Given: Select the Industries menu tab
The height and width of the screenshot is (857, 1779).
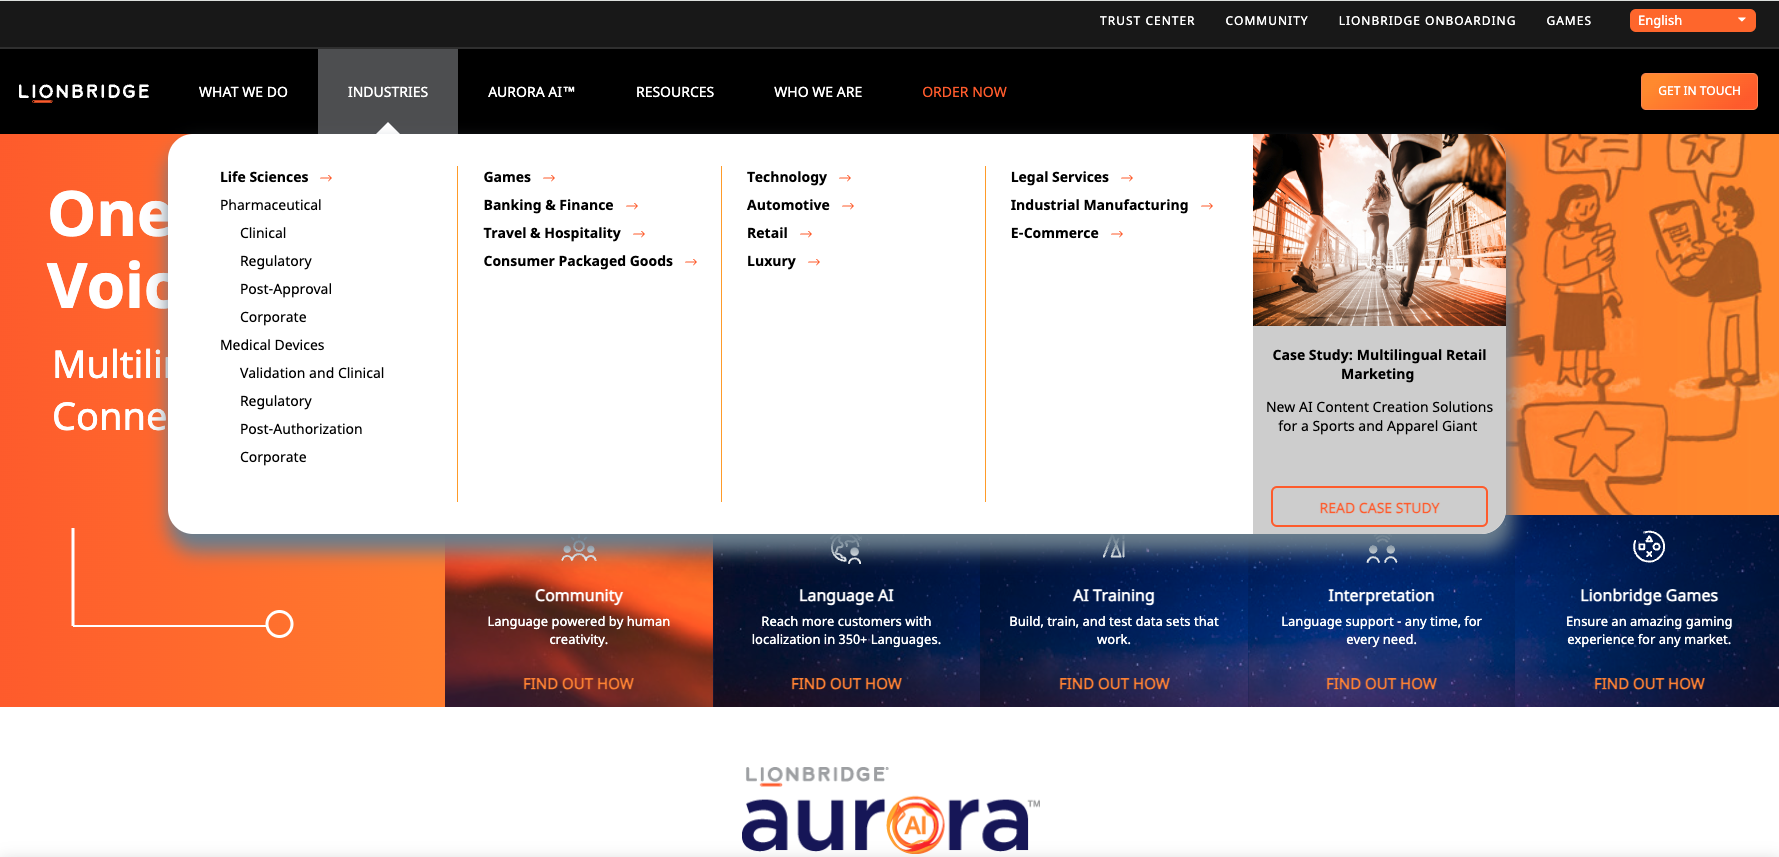Looking at the screenshot, I should coord(388,92).
